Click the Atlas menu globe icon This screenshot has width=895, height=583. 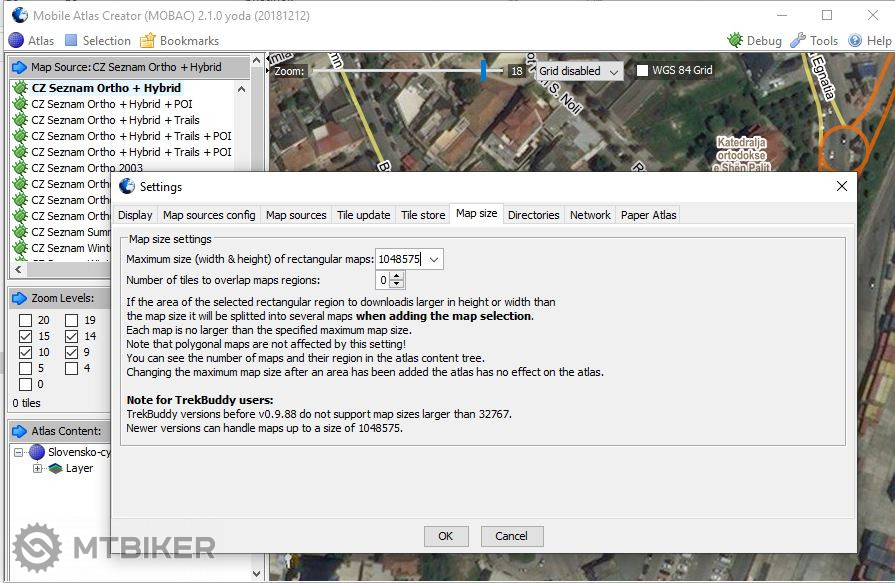(x=16, y=41)
